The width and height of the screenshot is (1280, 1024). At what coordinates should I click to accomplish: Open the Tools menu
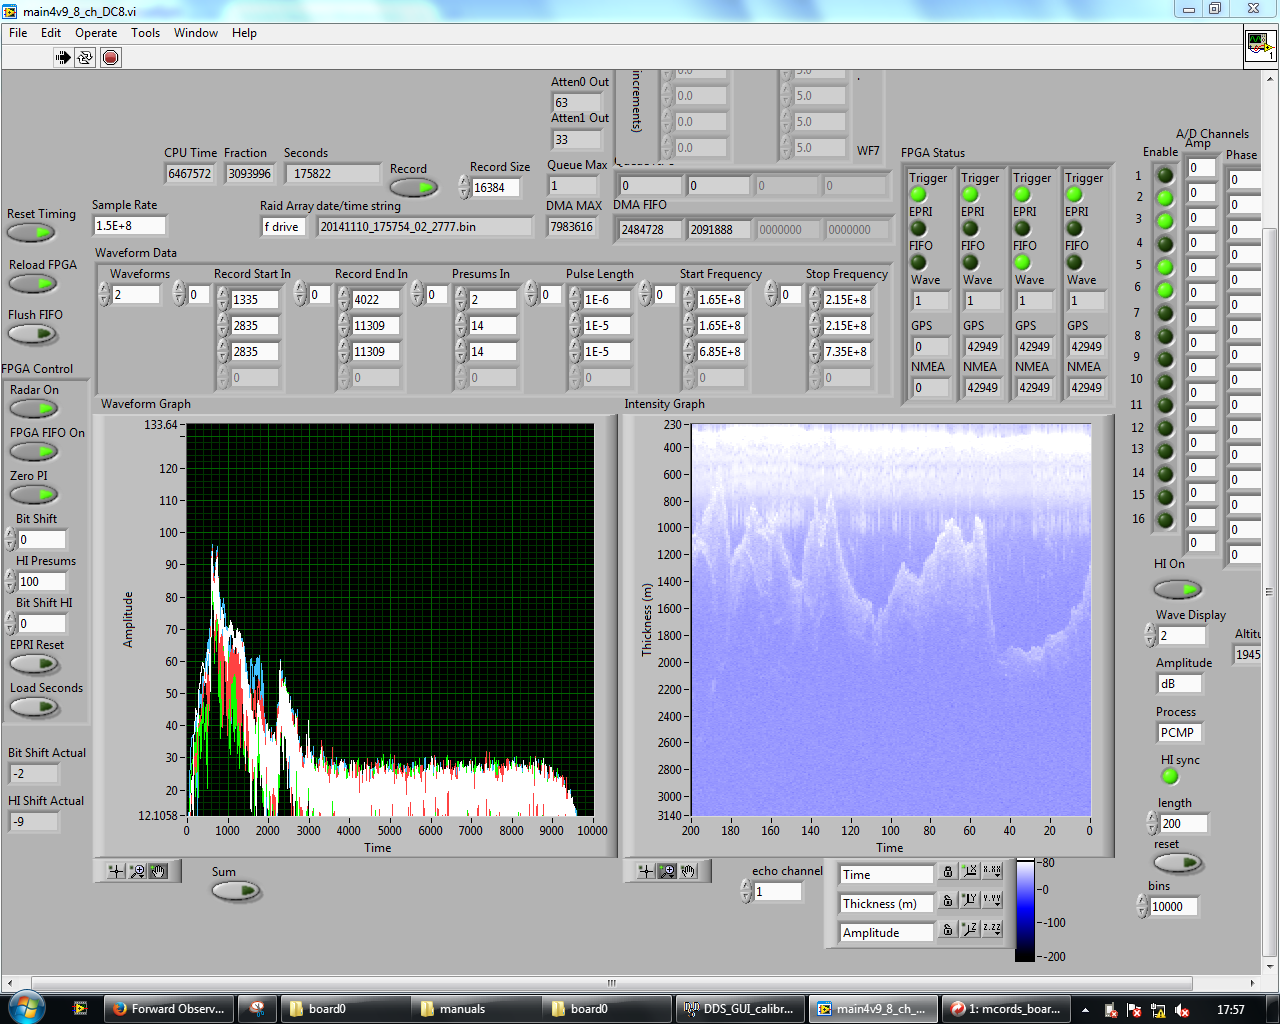pyautogui.click(x=145, y=33)
